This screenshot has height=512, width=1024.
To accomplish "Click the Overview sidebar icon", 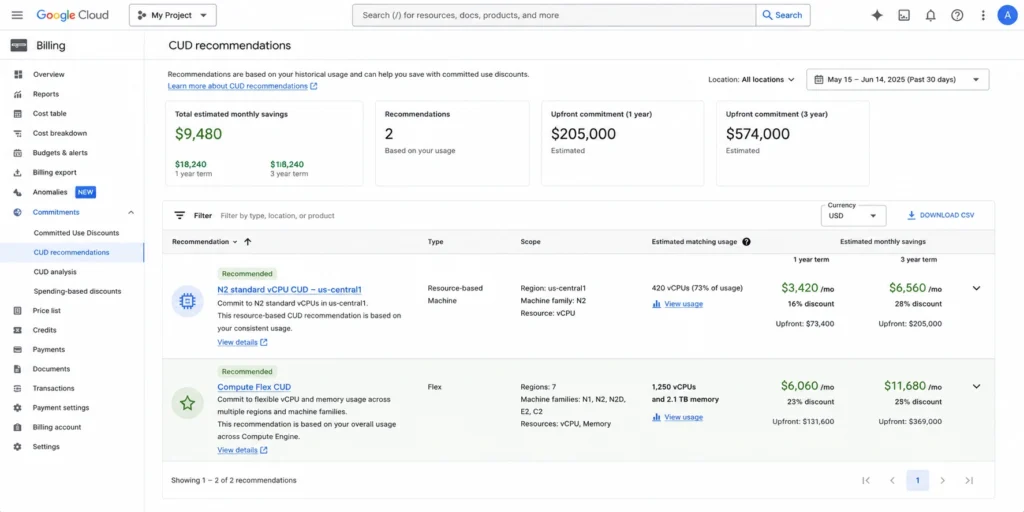I will pos(18,74).
